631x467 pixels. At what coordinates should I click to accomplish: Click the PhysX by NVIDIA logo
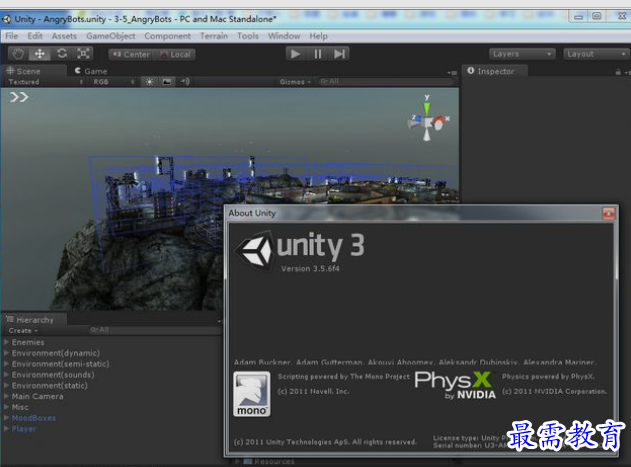pos(455,385)
